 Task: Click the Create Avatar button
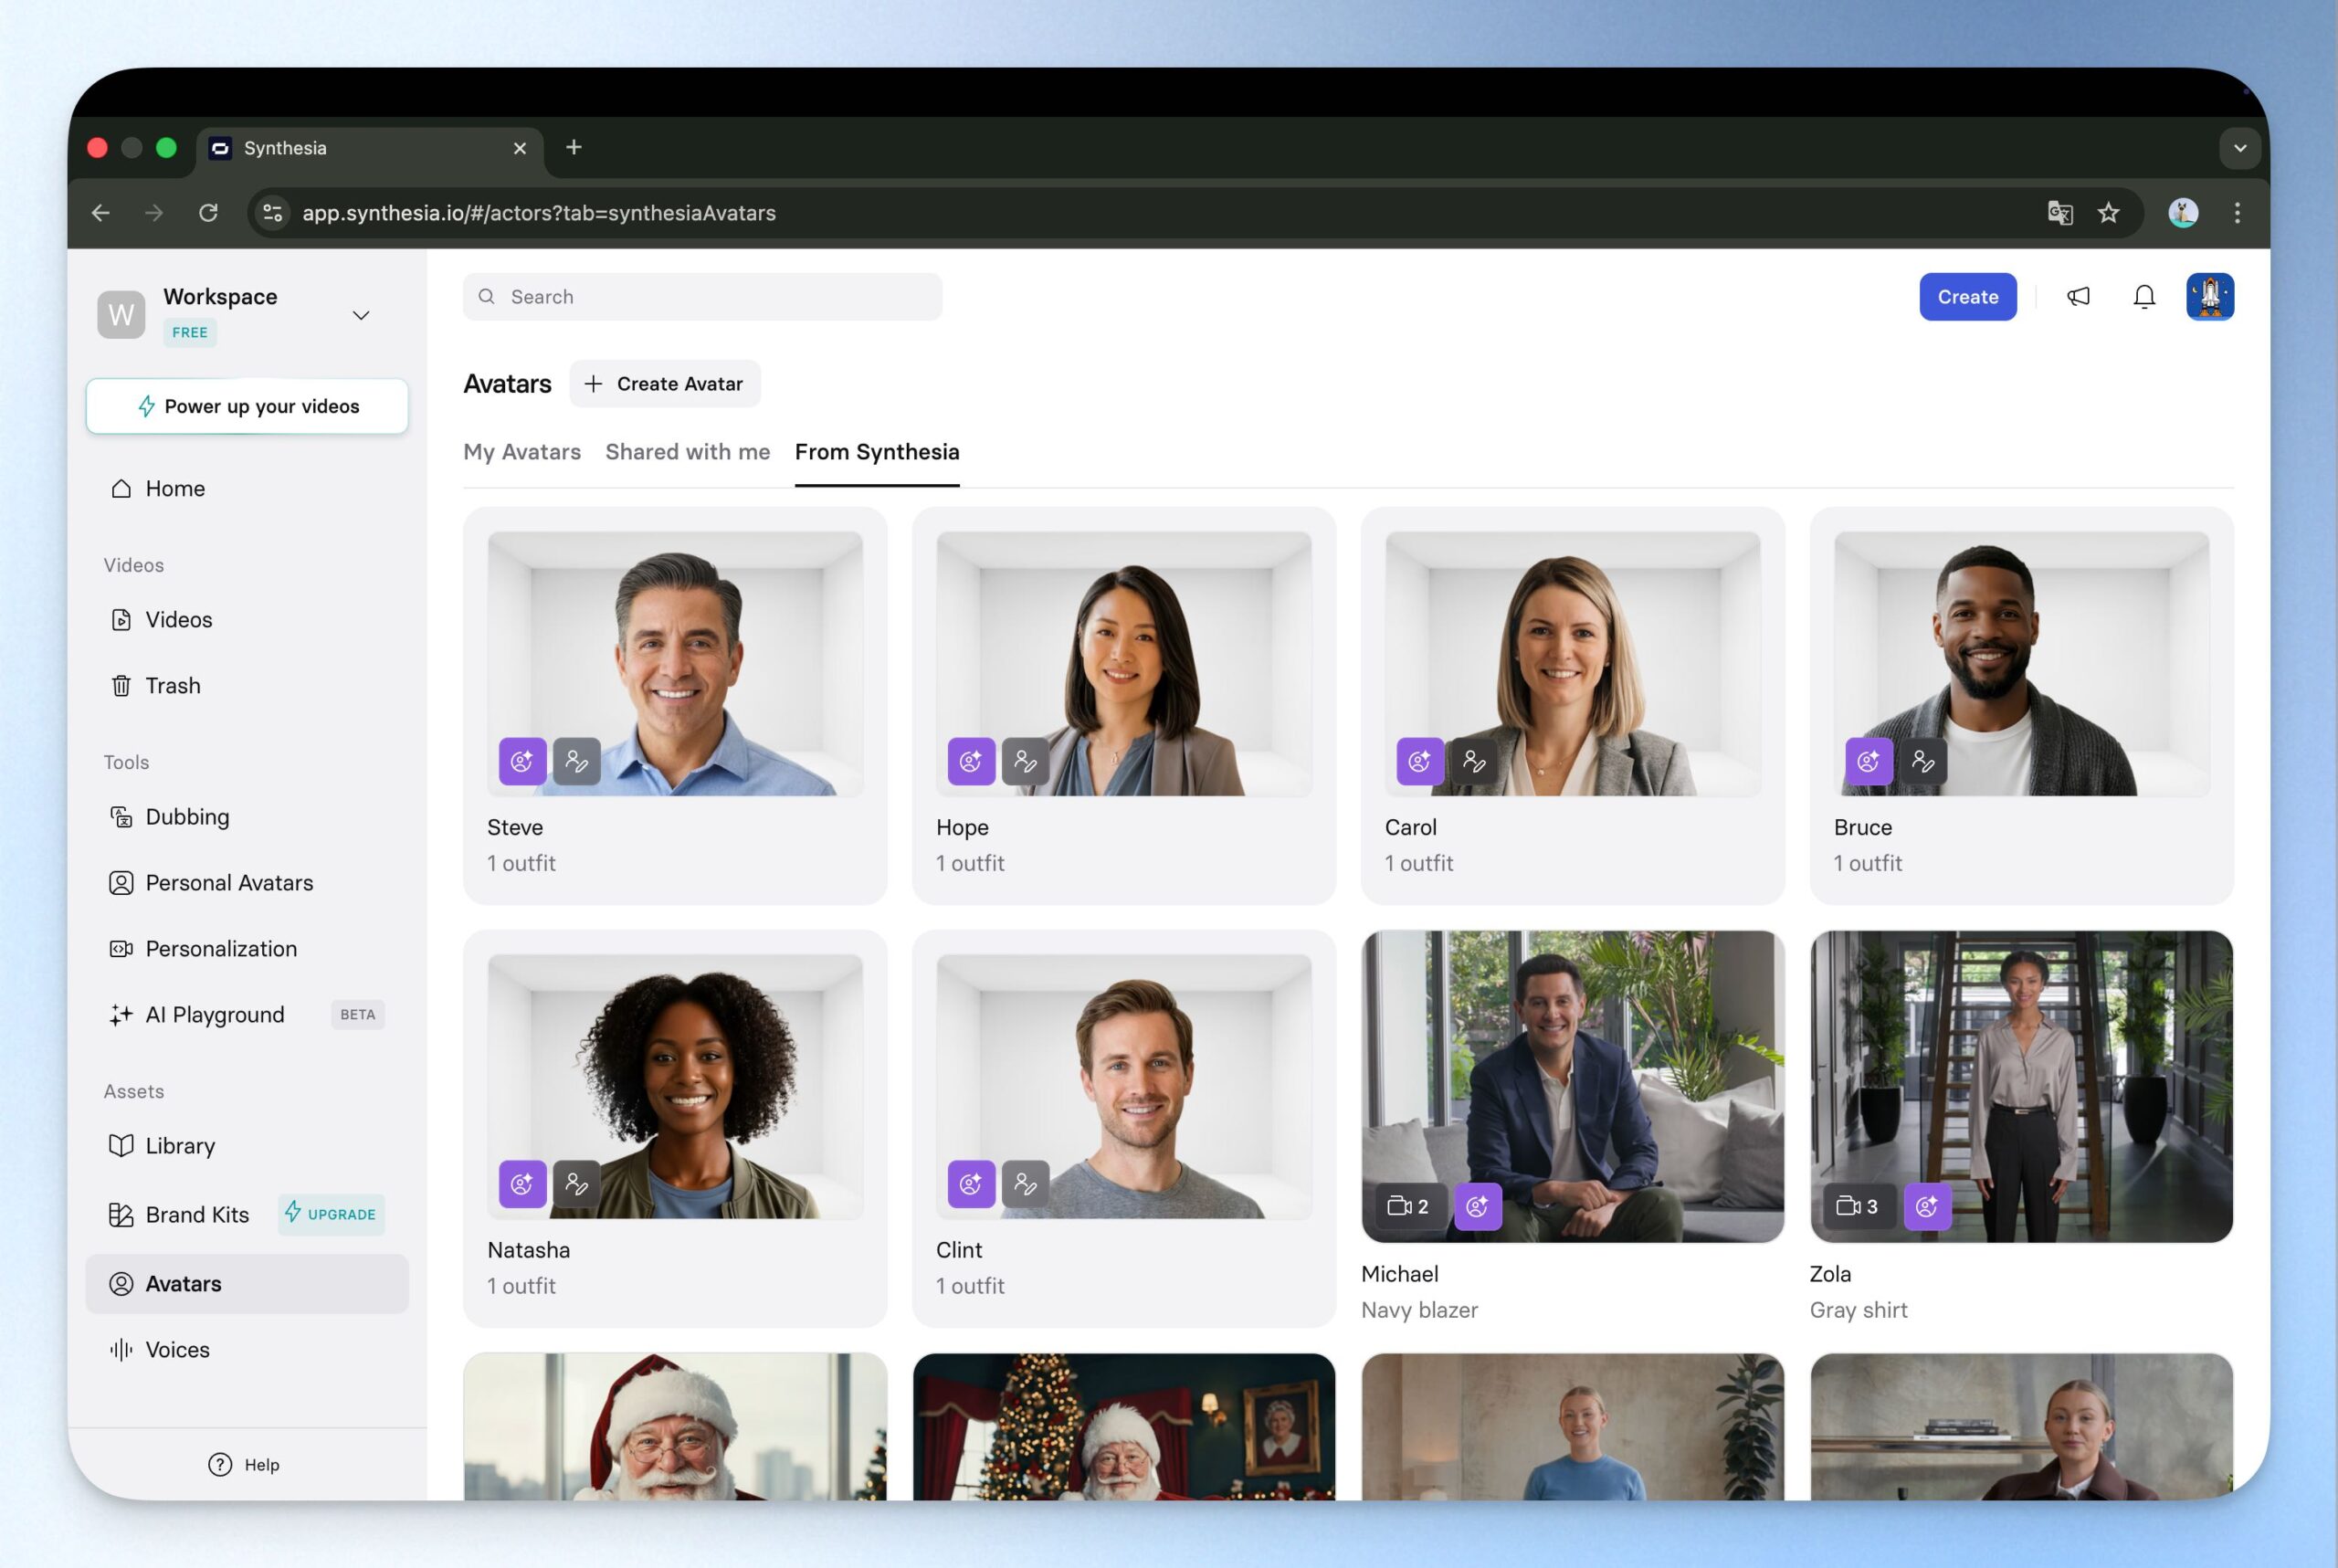click(664, 384)
